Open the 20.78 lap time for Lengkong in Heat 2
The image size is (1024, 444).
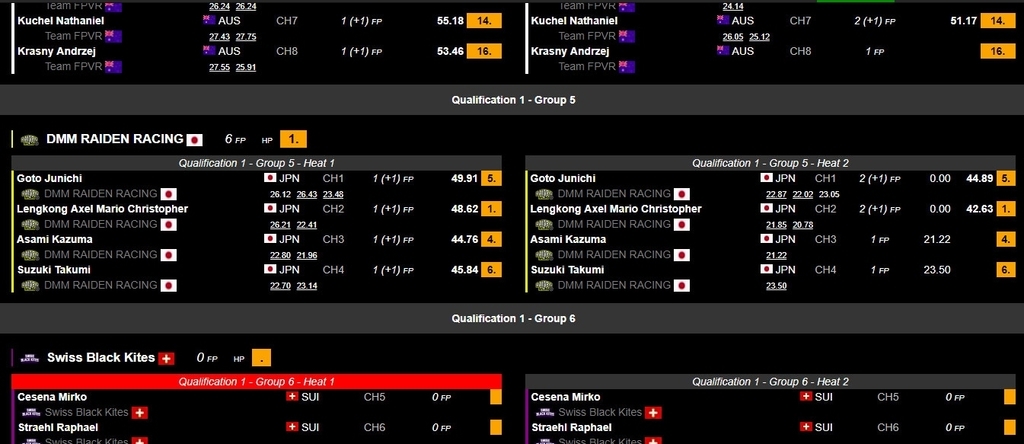pos(803,225)
